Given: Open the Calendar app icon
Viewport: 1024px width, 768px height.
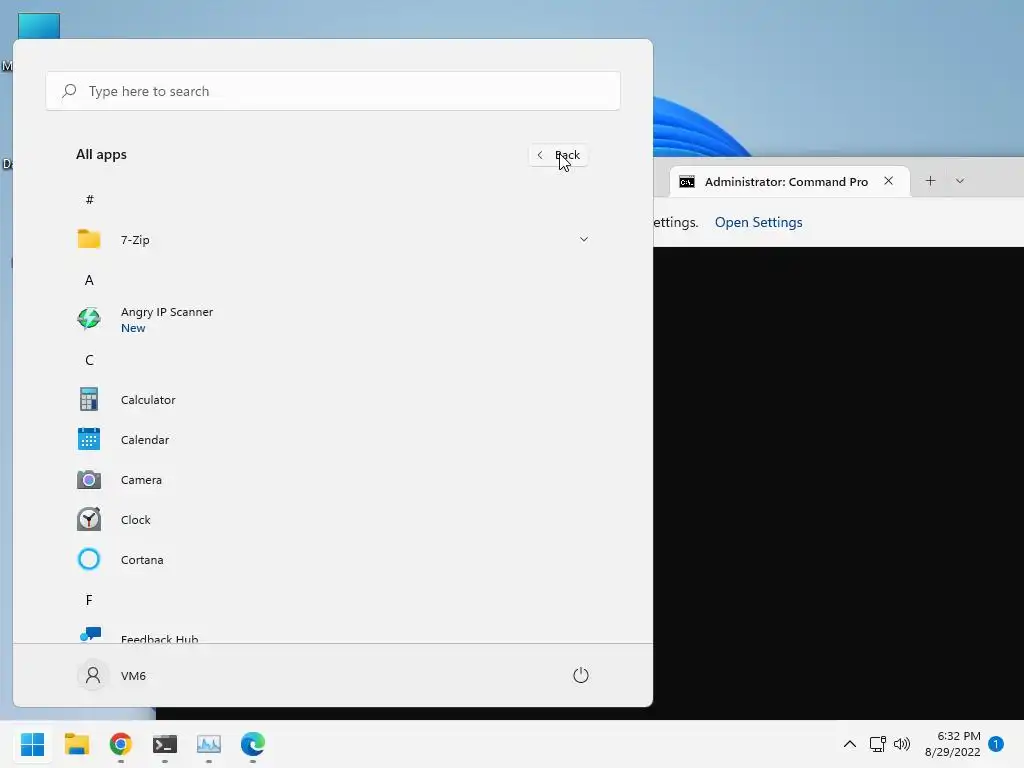Looking at the screenshot, I should click(89, 439).
